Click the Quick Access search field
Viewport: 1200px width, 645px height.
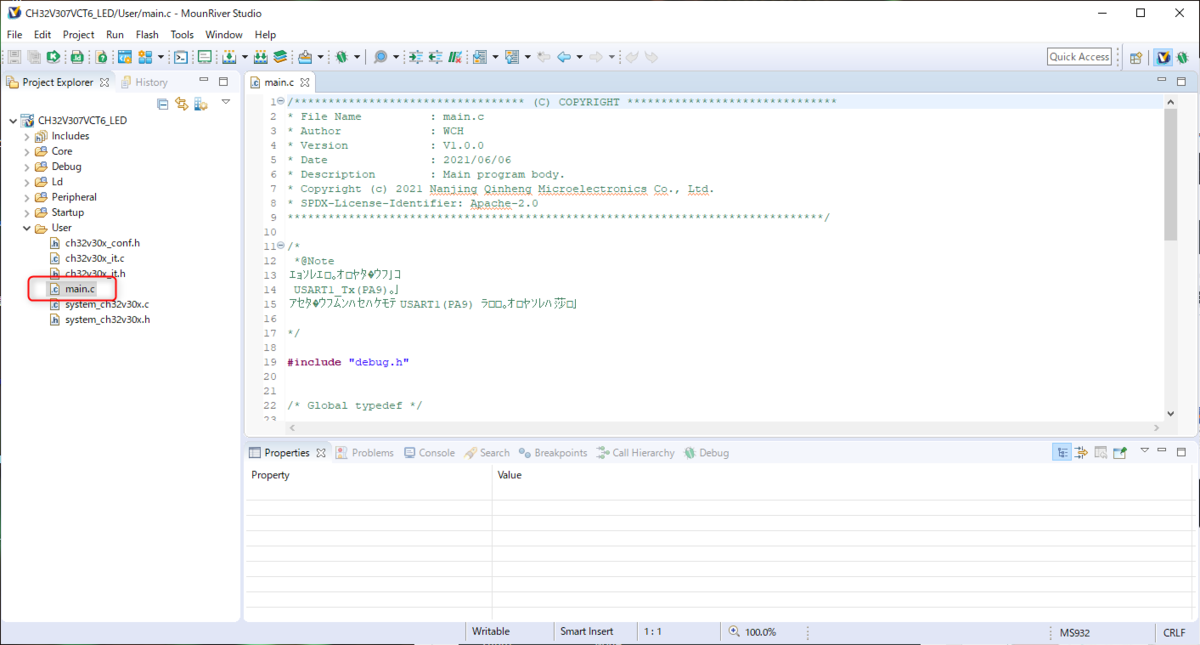(x=1080, y=57)
